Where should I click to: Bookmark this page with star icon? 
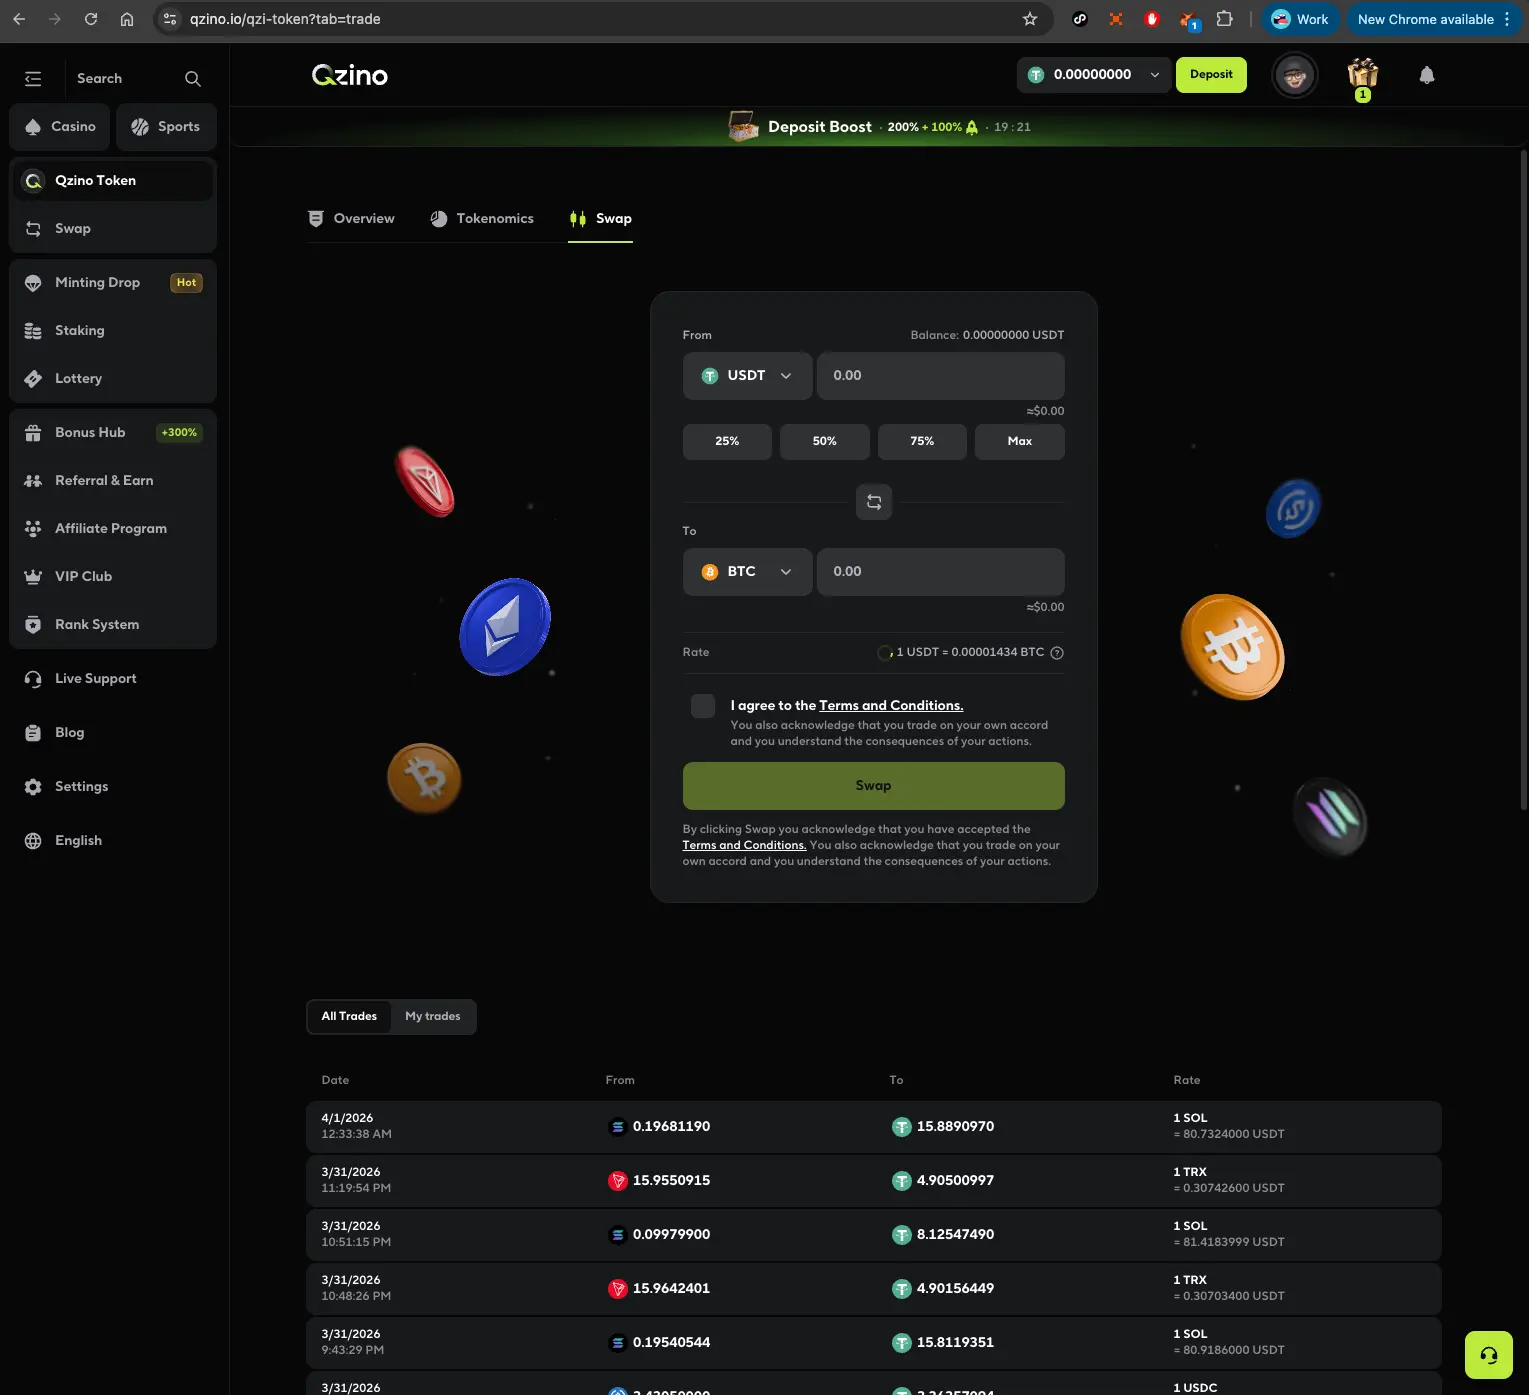tap(1030, 19)
